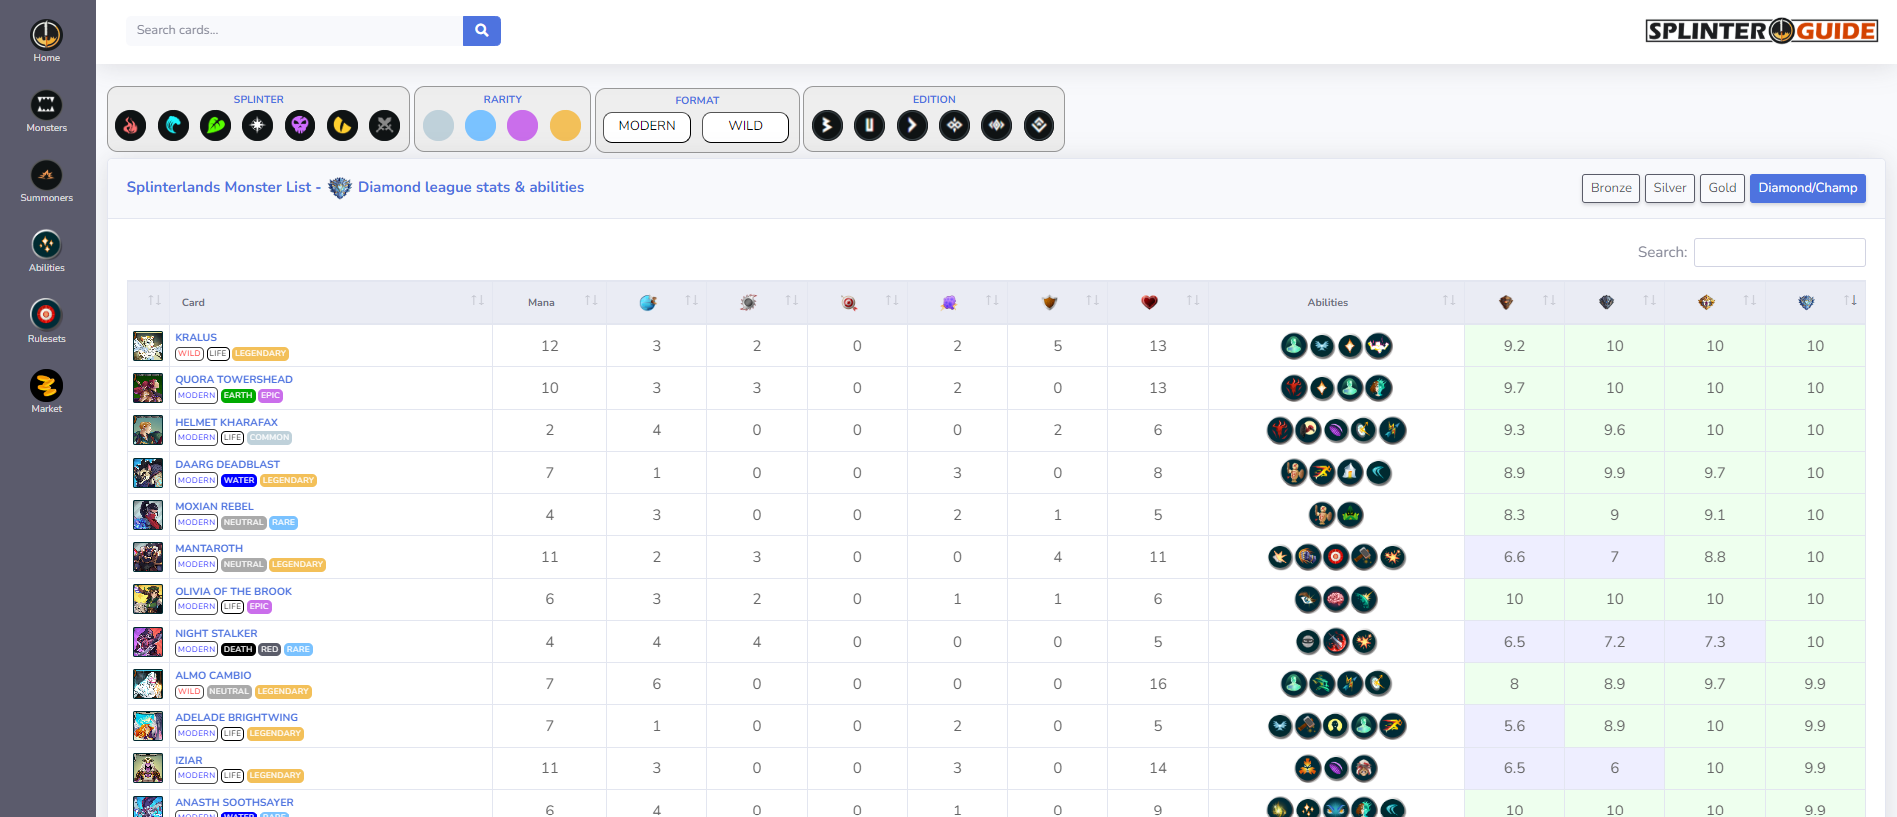Open Summoners in the sidebar
The width and height of the screenshot is (1897, 817).
coord(46,181)
